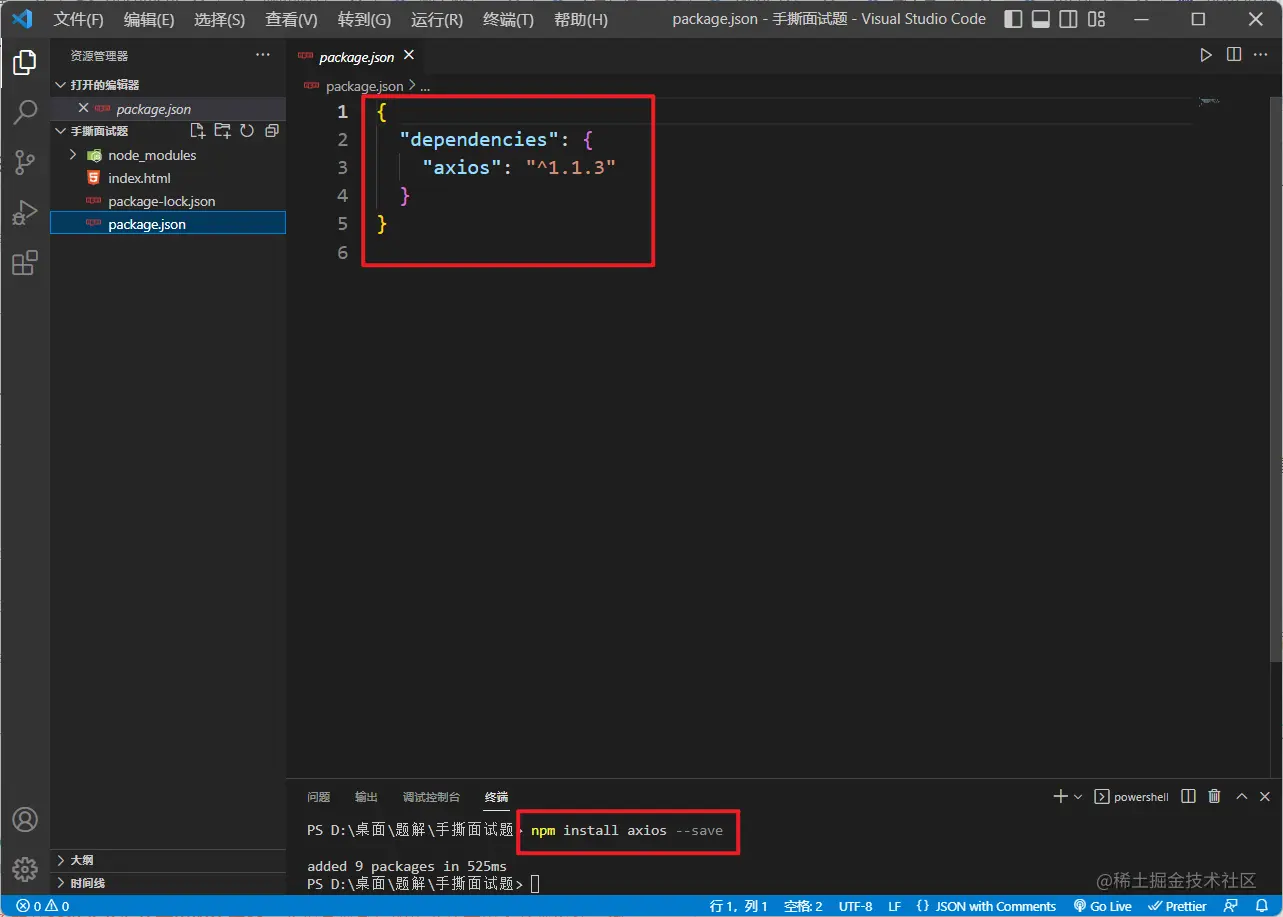
Task: Open the problems count in status bar
Action: coord(42,906)
